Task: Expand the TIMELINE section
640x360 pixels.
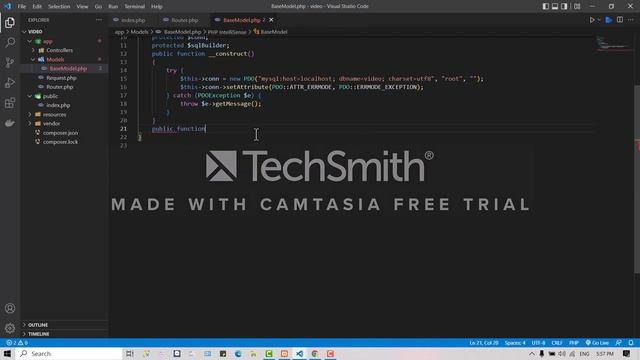Action: click(64, 334)
